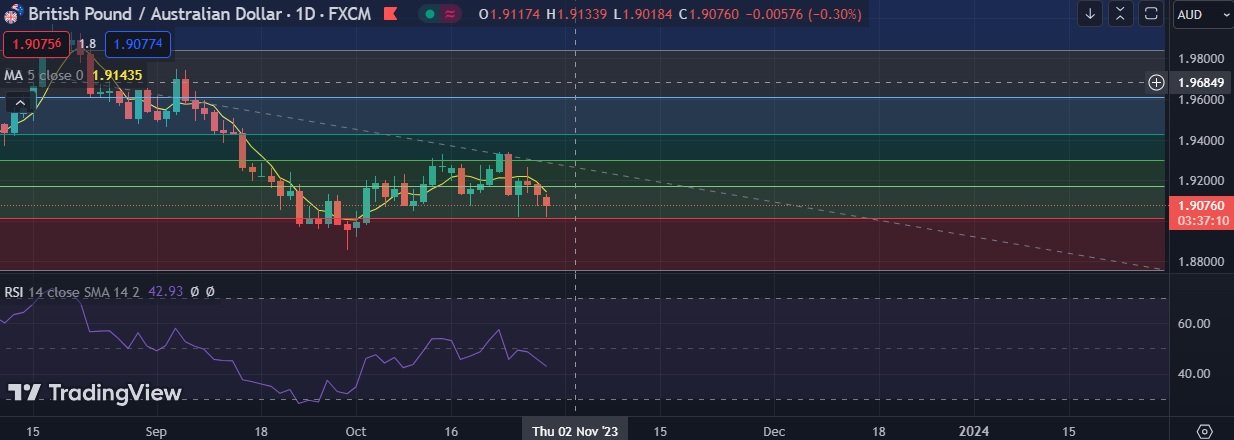The image size is (1234, 440).
Task: Click the change value −0.00576 (−0.30%)
Action: (x=803, y=14)
